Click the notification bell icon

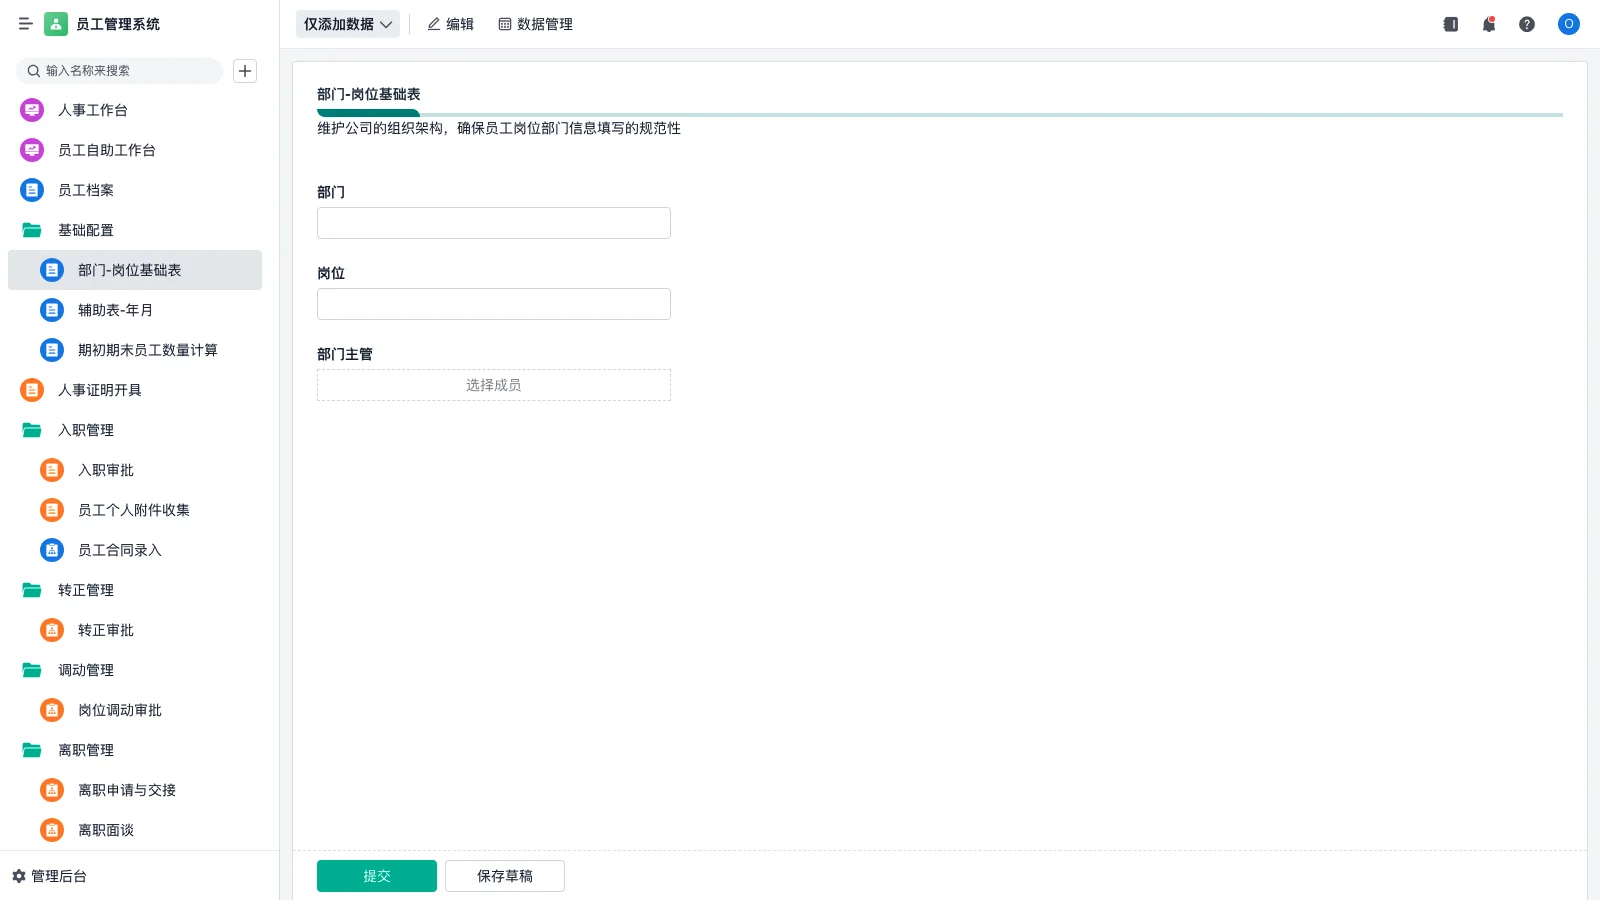tap(1488, 24)
